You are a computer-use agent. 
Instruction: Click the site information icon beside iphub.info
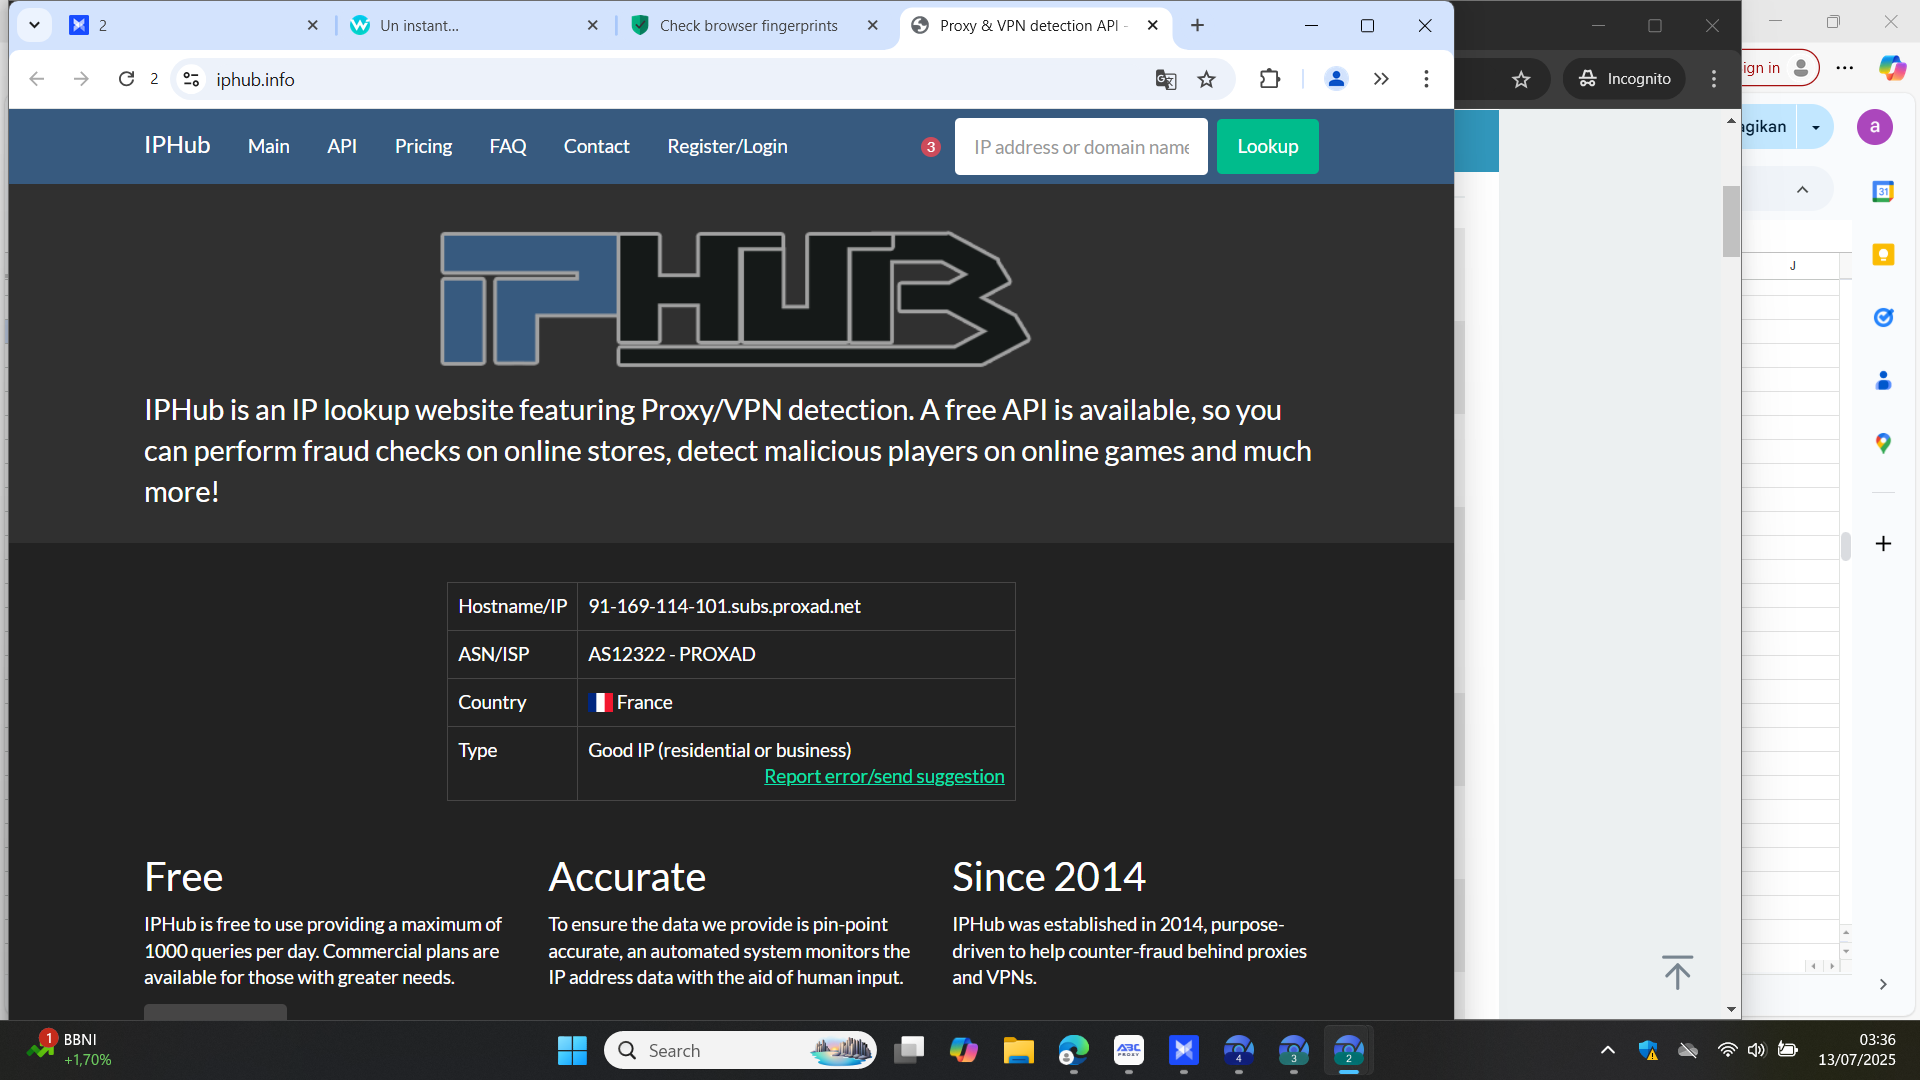(191, 79)
